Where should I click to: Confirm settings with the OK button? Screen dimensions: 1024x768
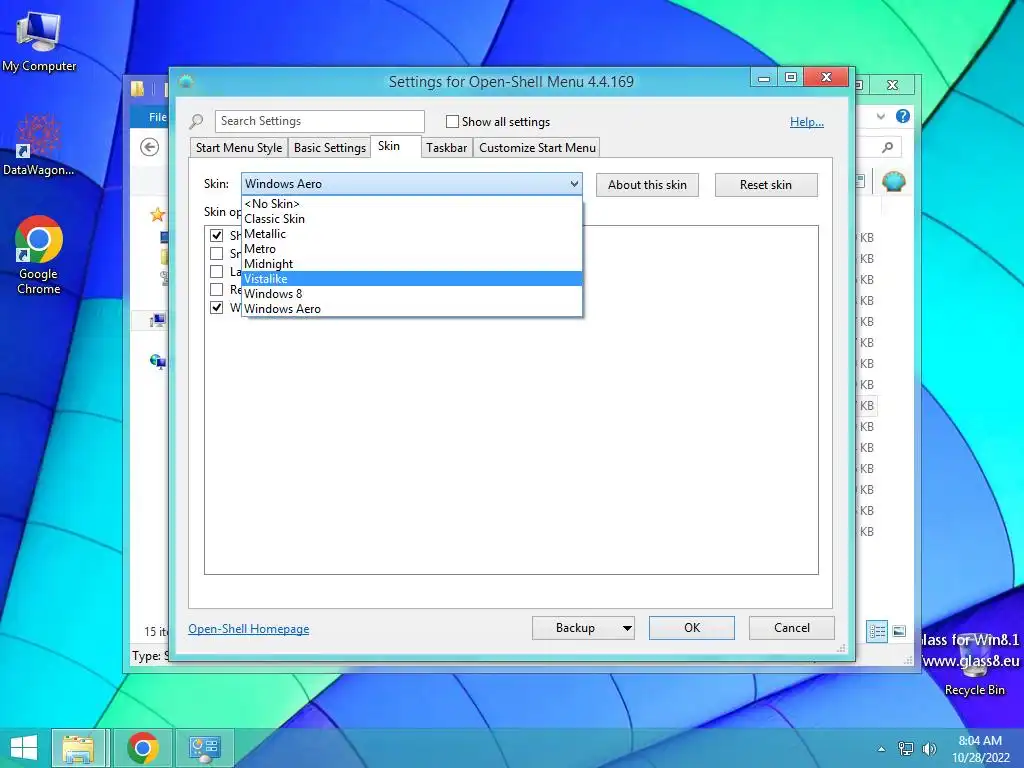[x=692, y=628]
